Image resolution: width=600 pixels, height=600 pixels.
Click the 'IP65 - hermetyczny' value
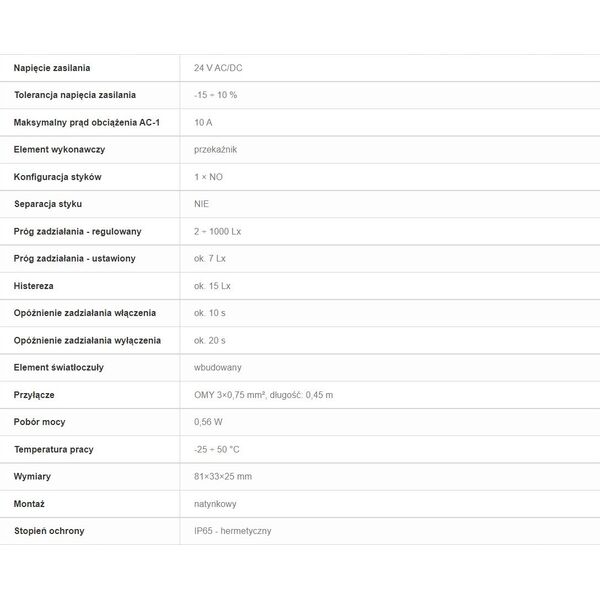click(233, 531)
